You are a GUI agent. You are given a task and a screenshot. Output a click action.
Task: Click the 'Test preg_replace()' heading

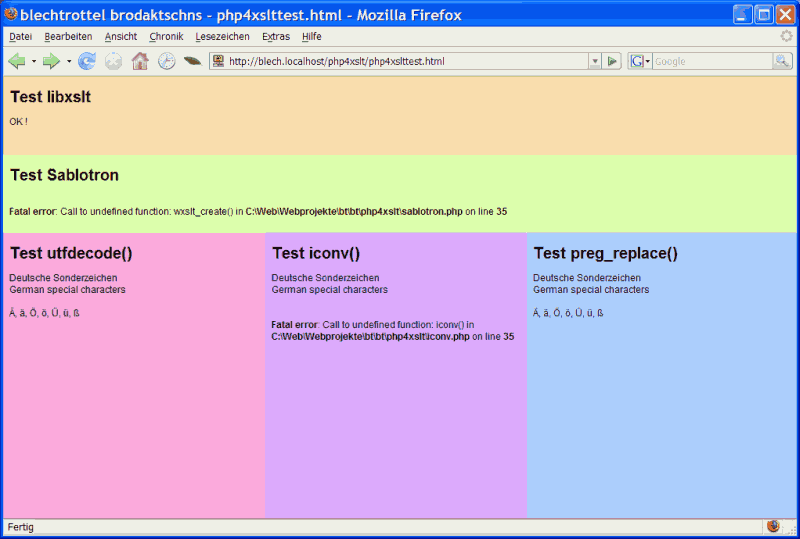click(x=606, y=253)
